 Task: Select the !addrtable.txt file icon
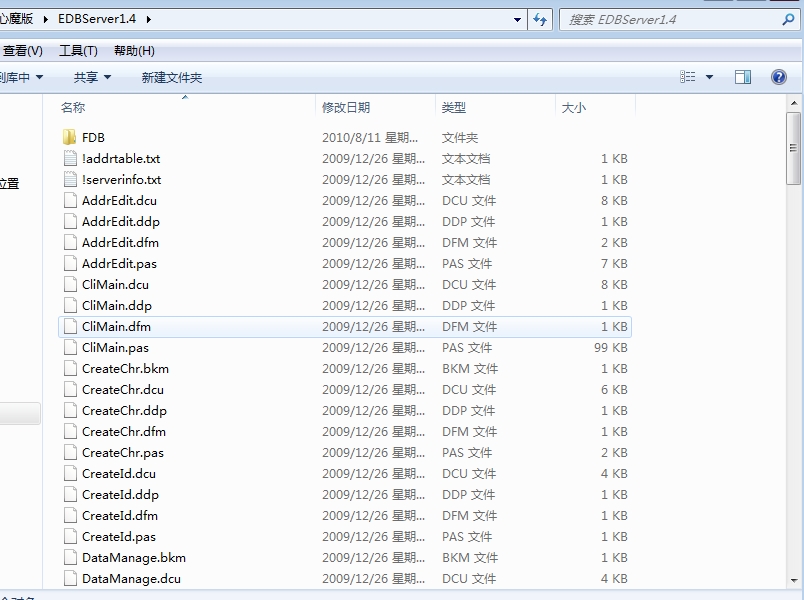tap(69, 158)
